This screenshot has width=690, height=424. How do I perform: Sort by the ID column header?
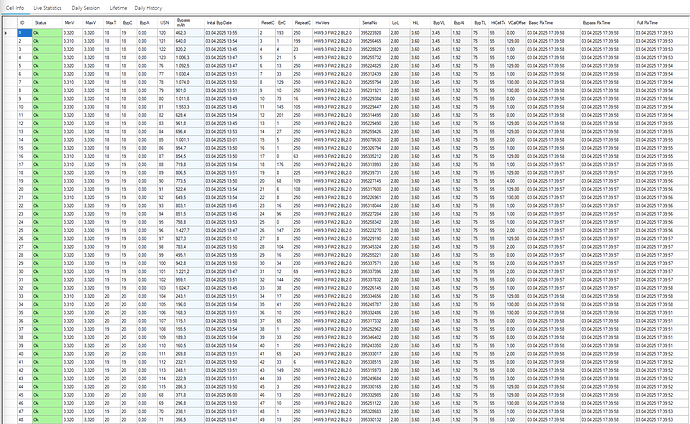pyautogui.click(x=25, y=23)
